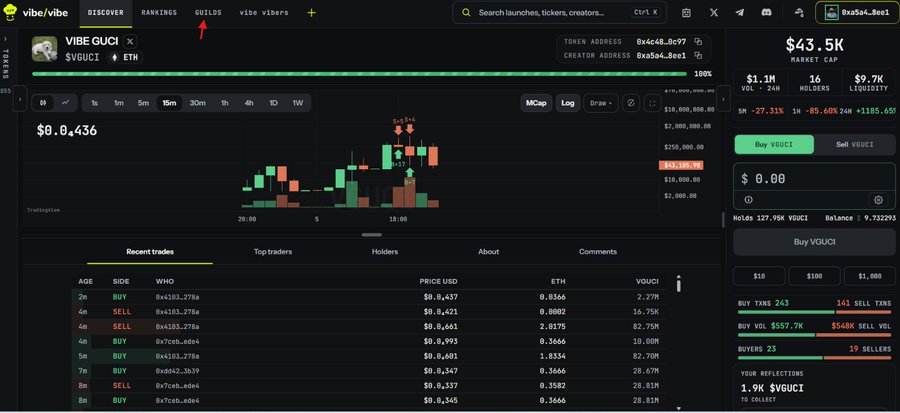
Task: Click the faucet icon next to Discord
Action: click(x=798, y=13)
